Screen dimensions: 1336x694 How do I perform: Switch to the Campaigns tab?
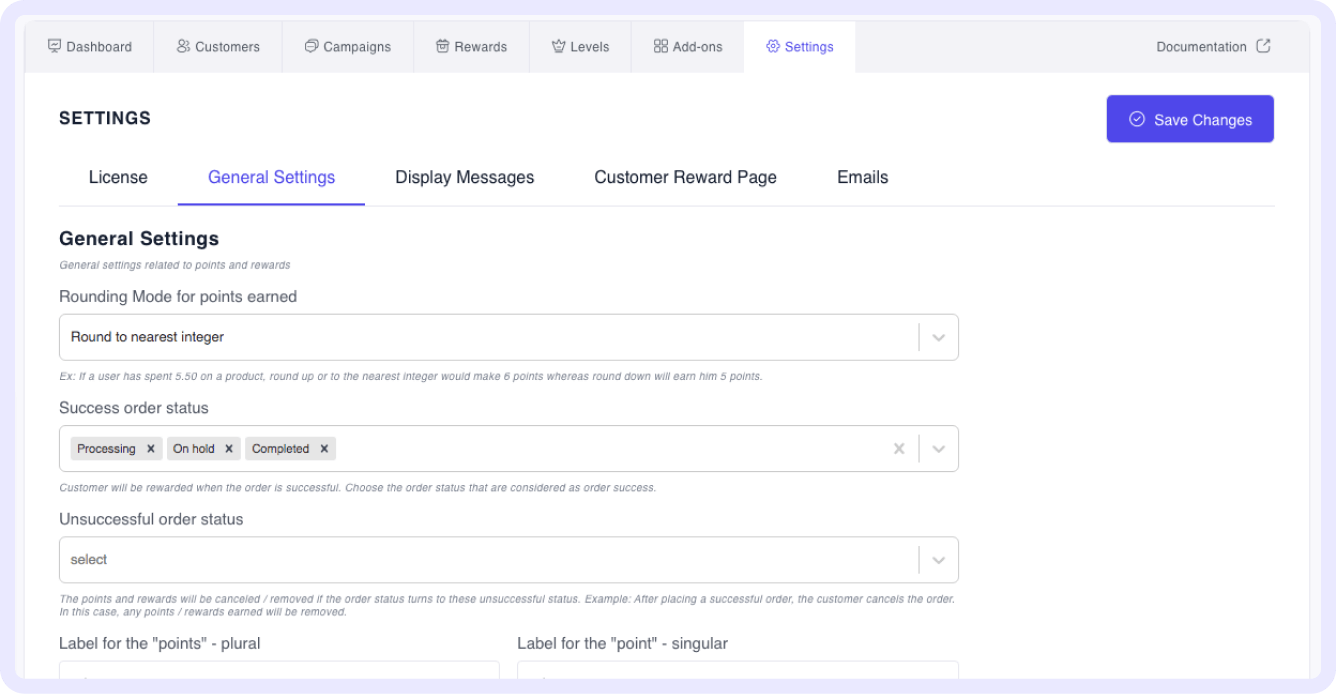(348, 47)
